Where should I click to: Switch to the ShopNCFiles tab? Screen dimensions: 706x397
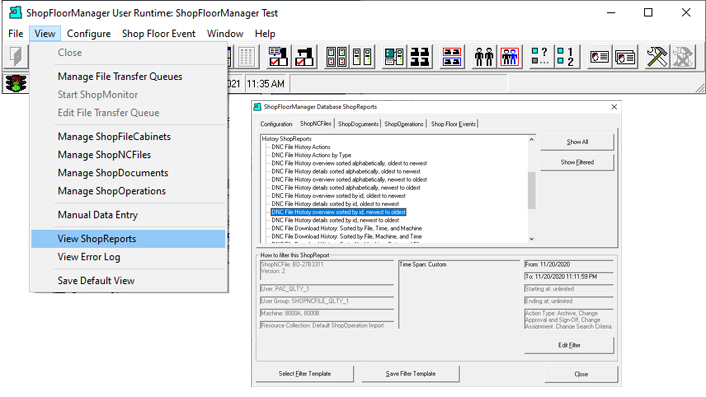(316, 123)
